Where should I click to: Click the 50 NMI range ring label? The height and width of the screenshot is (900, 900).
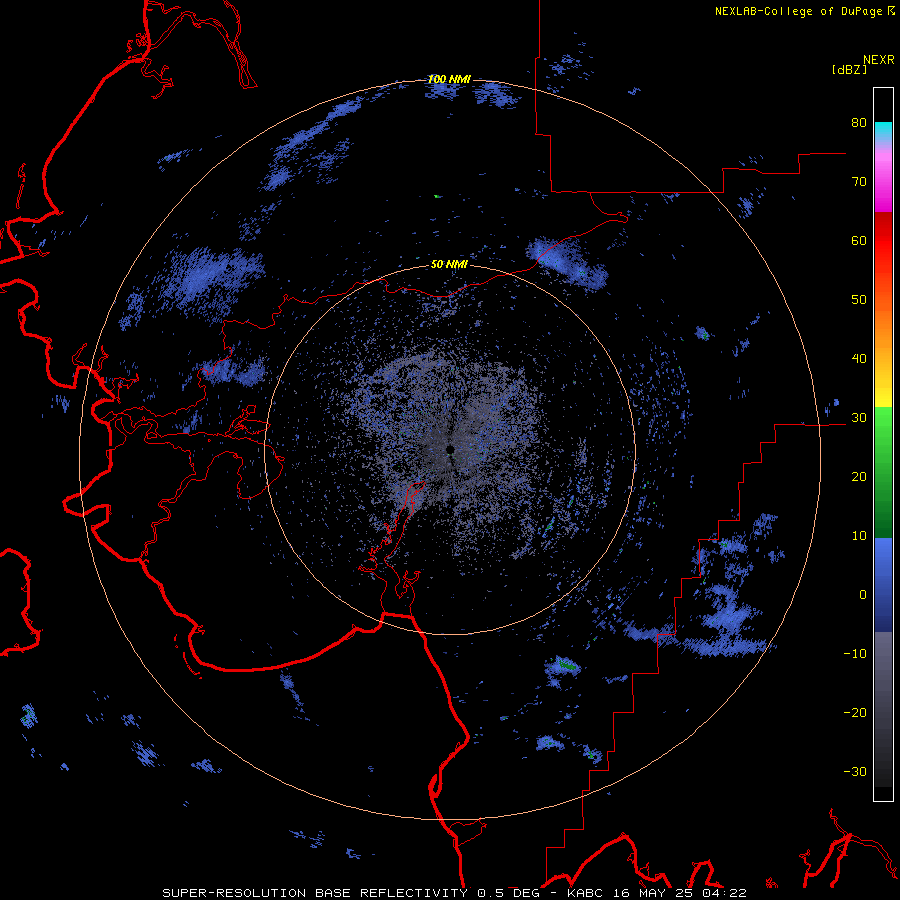pos(449,265)
